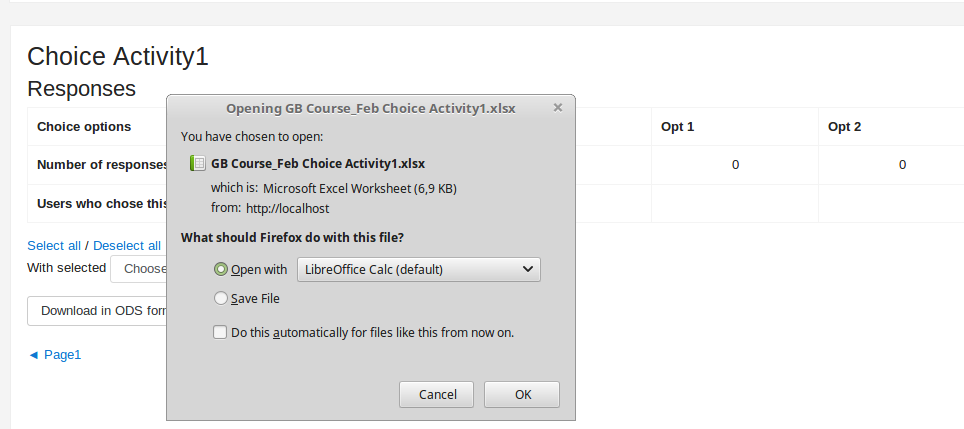Enable Do this automatically checkbox
This screenshot has width=964, height=429.
(x=219, y=333)
